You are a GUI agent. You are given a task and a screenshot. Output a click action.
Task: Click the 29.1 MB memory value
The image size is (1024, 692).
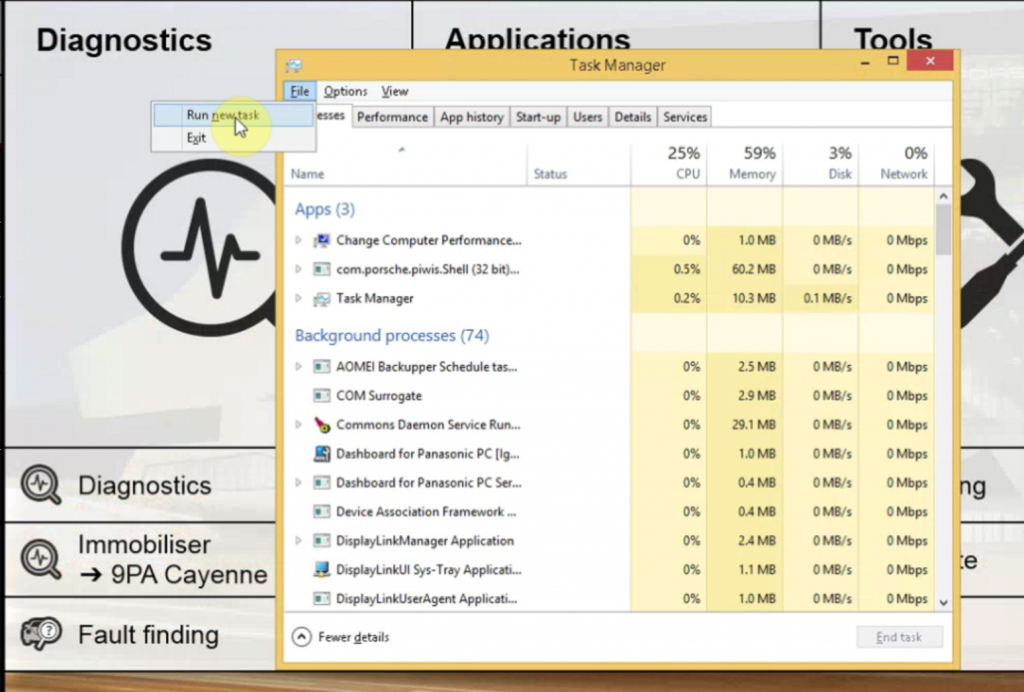(754, 424)
